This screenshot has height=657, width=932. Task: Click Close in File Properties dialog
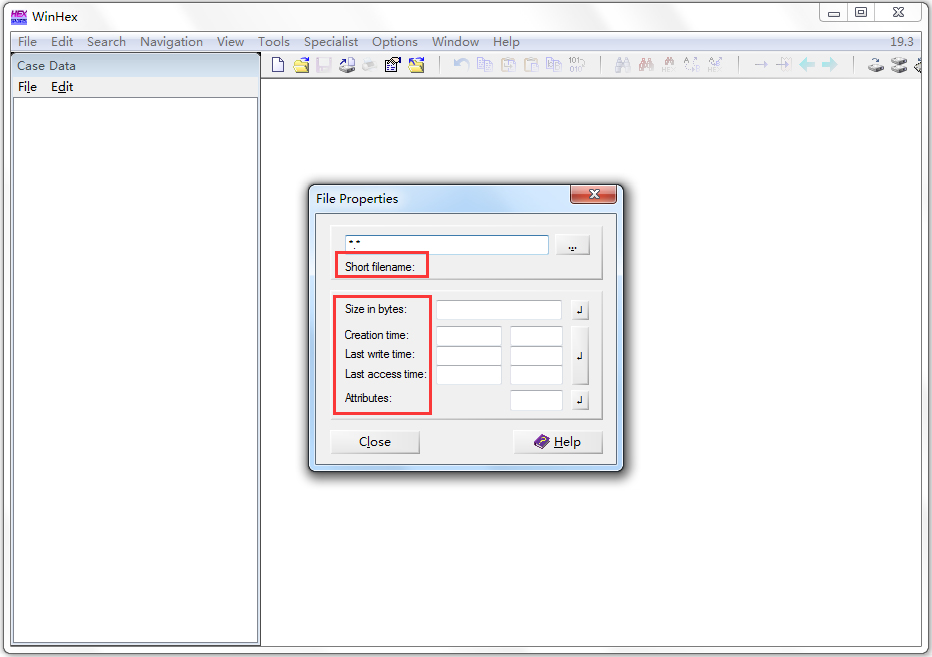coord(375,442)
